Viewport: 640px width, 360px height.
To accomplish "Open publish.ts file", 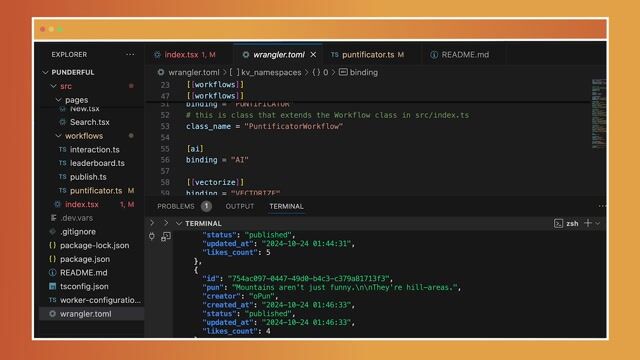I will click(88, 177).
